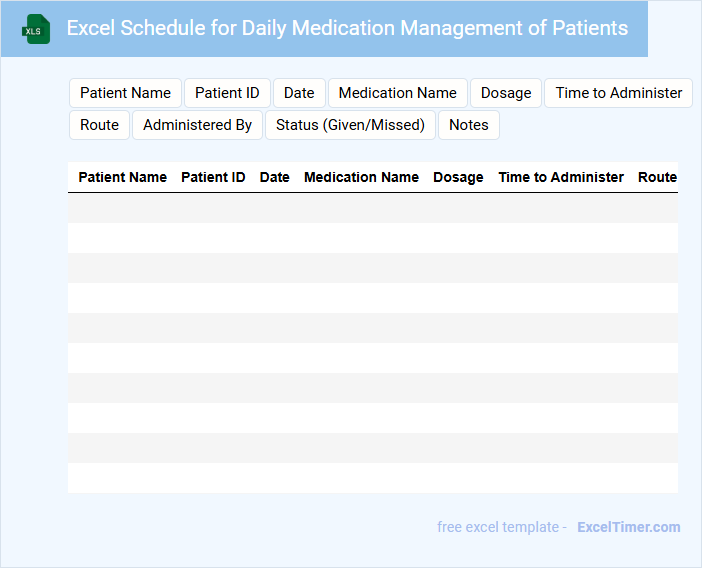Click the Route column header in table
702x568 pixels.
(x=657, y=177)
